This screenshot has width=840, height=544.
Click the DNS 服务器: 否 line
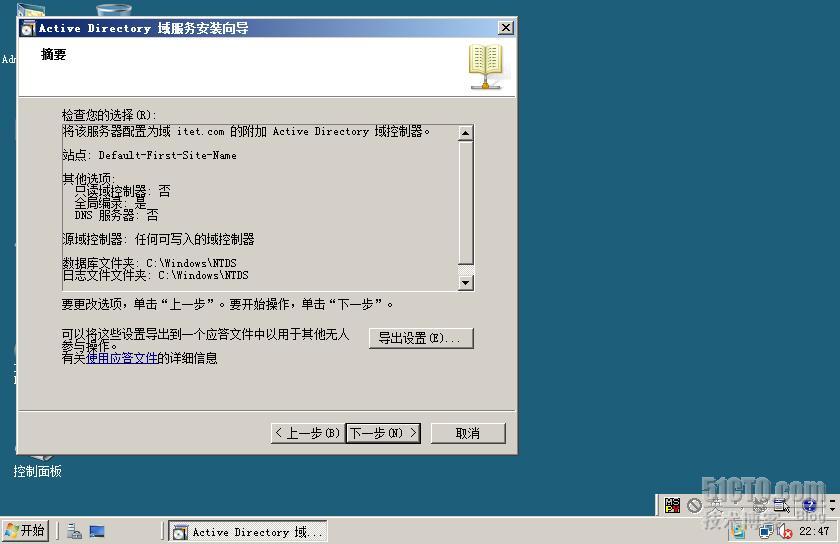coord(116,215)
